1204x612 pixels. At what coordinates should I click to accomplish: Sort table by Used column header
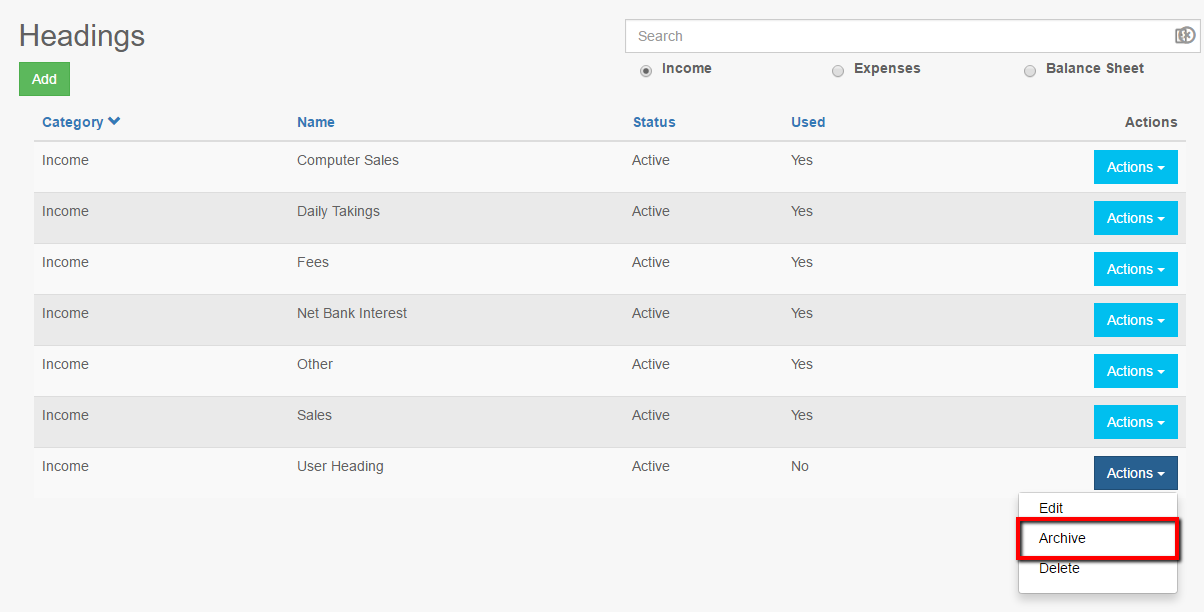(x=808, y=122)
